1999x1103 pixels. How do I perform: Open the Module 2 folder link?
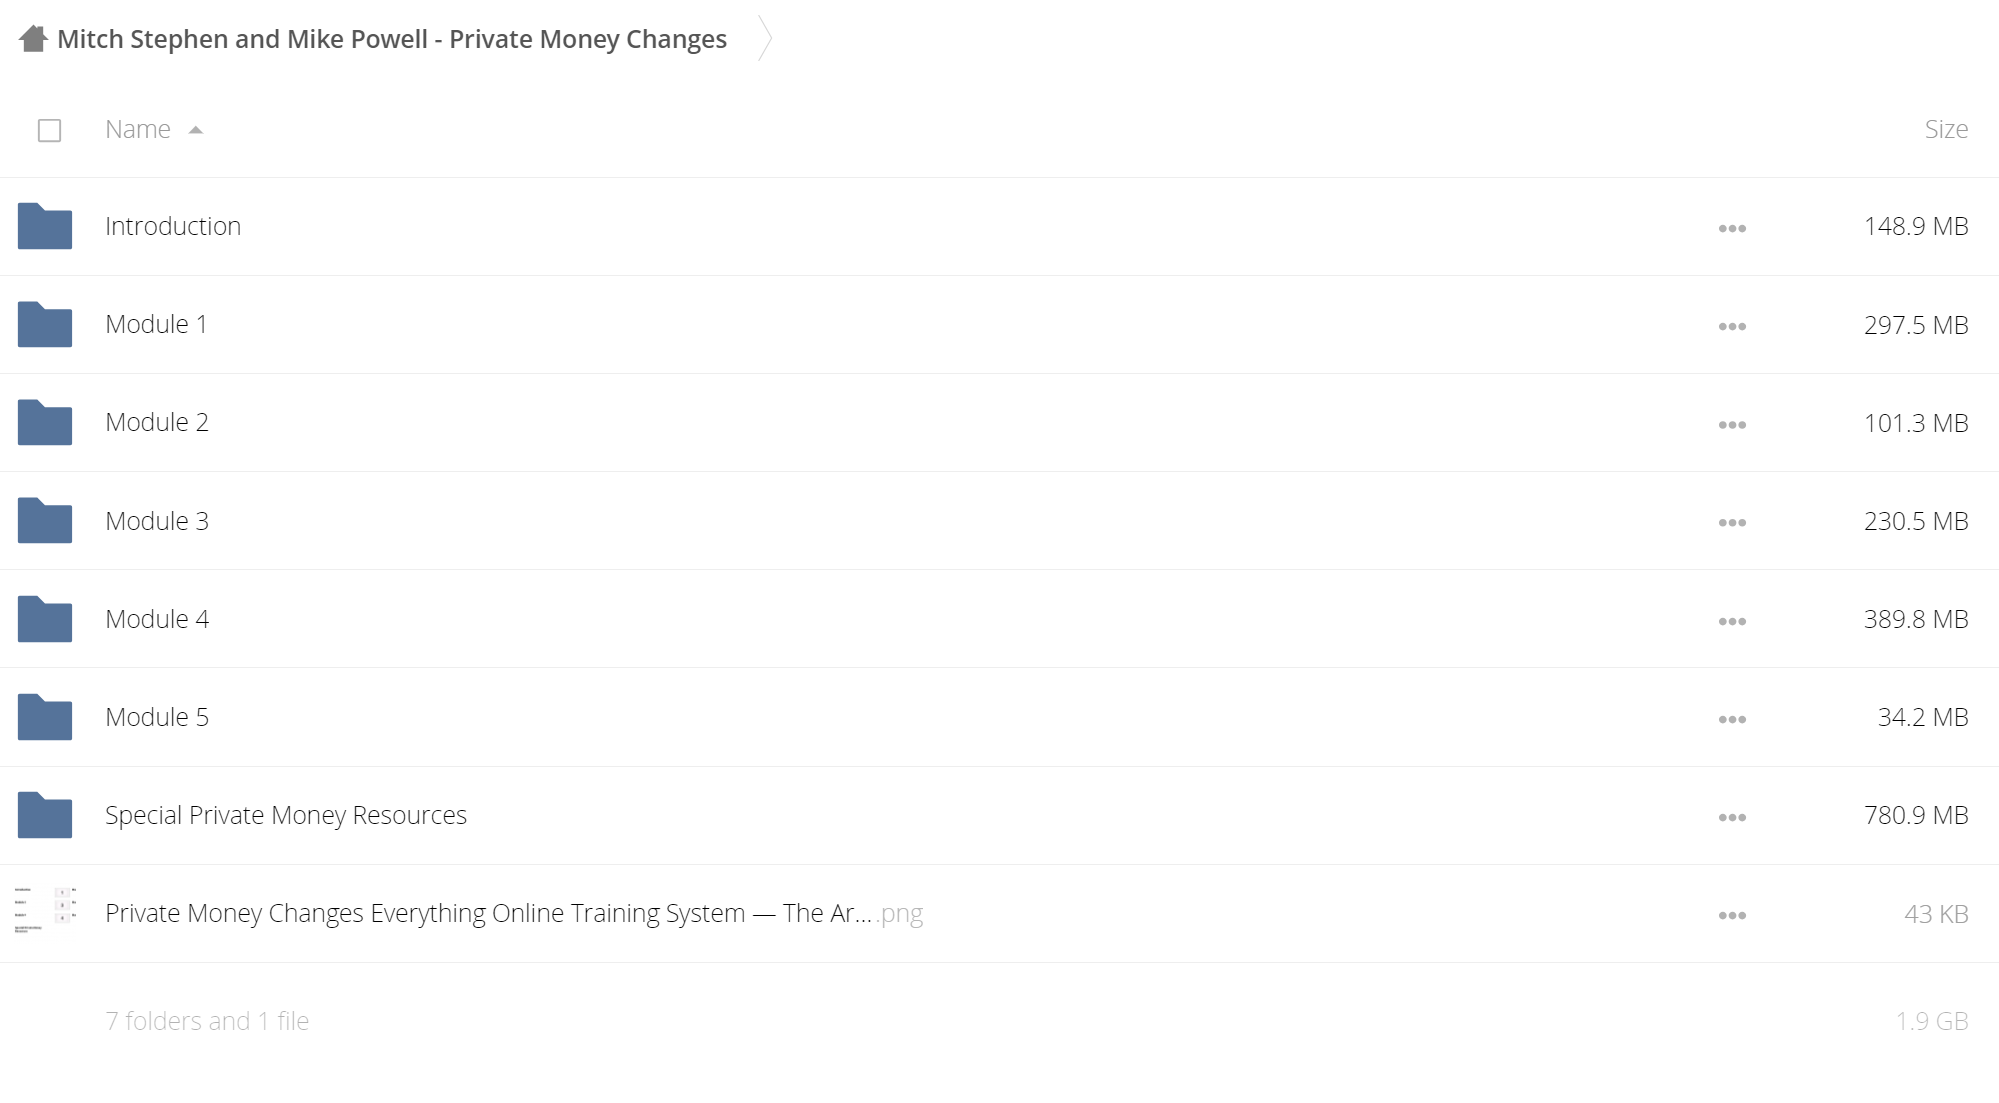click(157, 422)
